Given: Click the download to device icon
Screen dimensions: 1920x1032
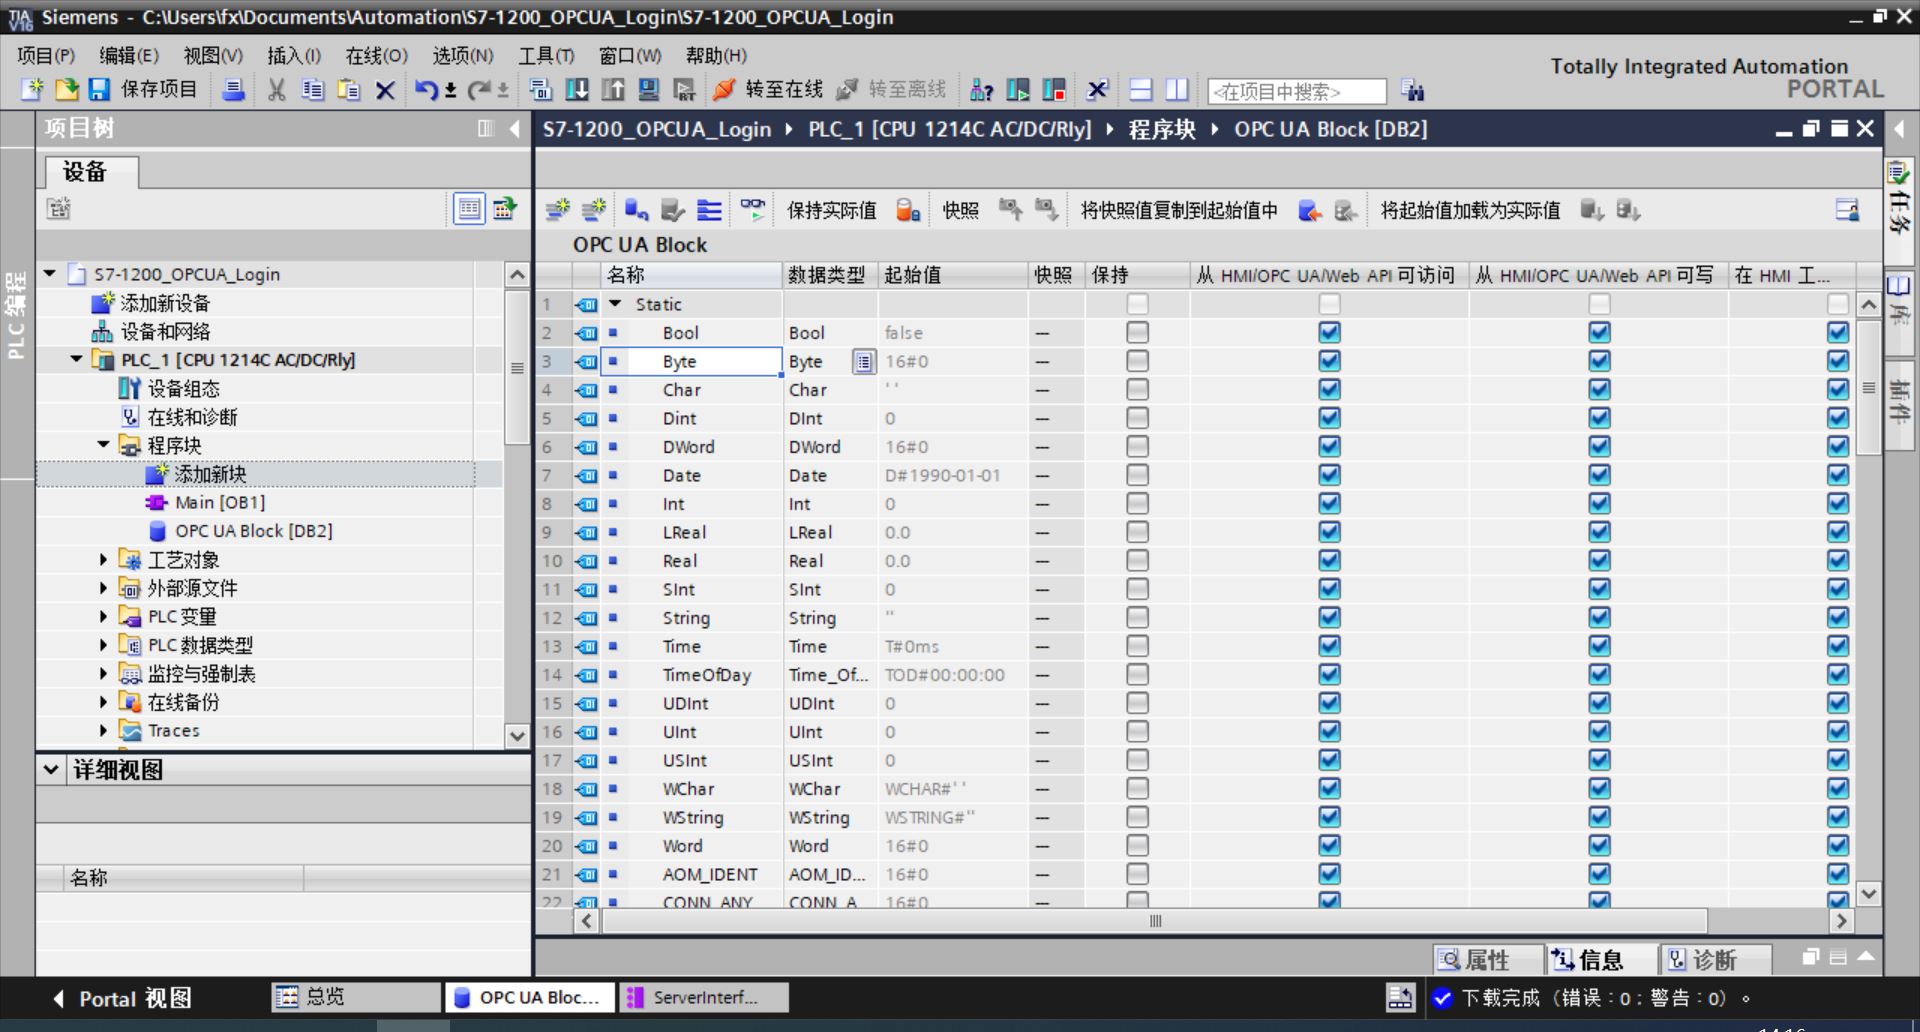Looking at the screenshot, I should tap(577, 90).
